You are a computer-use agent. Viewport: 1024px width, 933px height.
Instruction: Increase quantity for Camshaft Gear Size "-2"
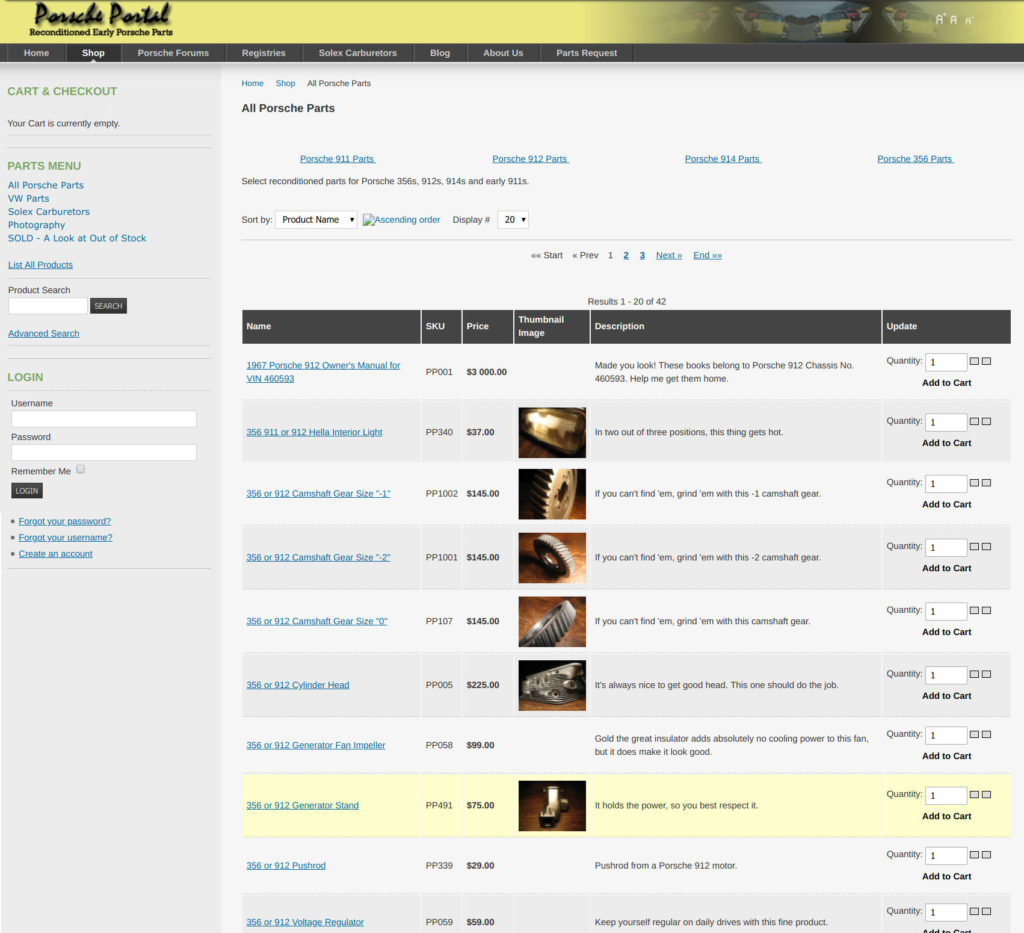pos(974,546)
